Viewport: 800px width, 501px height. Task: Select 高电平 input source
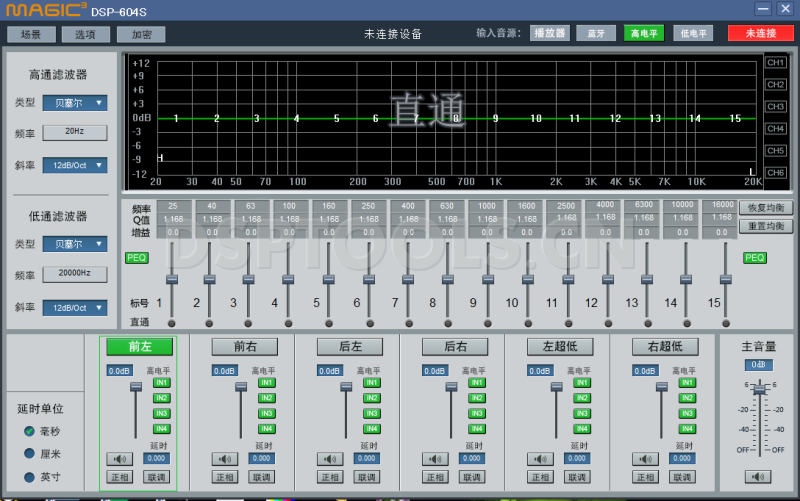click(644, 33)
